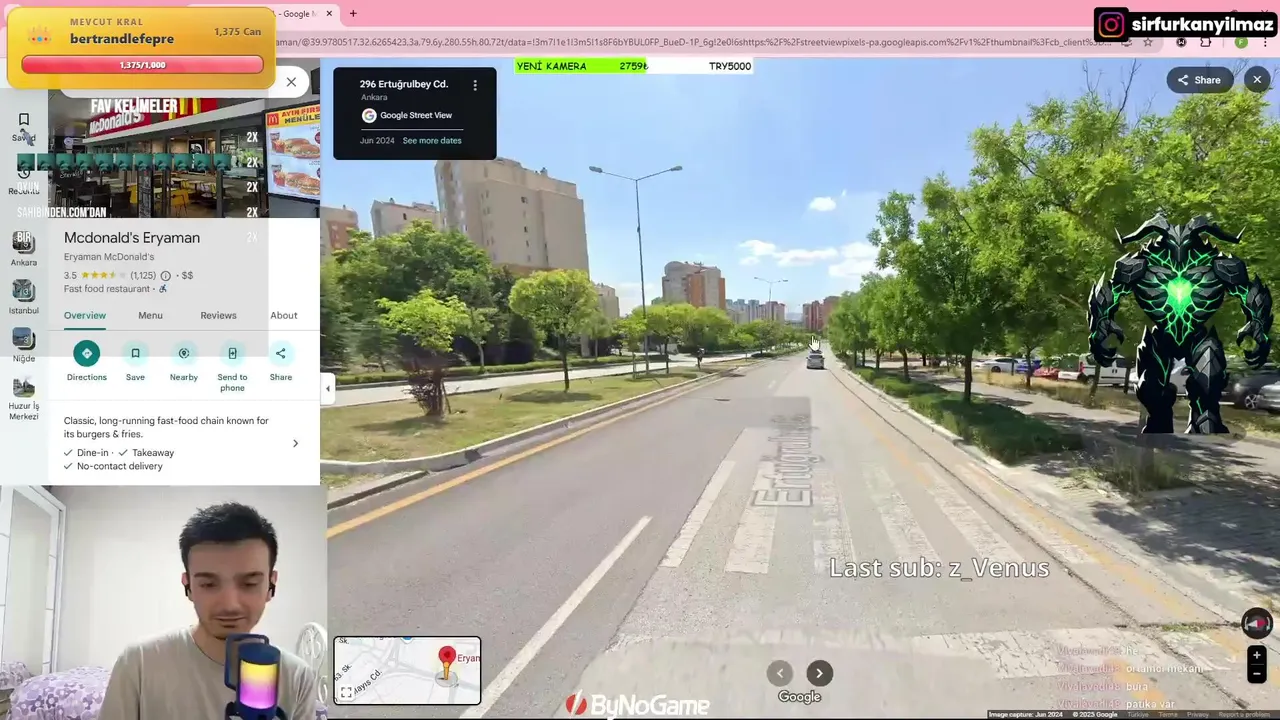This screenshot has width=1280, height=720.
Task: Clear the search box with the X
Action: (x=291, y=82)
